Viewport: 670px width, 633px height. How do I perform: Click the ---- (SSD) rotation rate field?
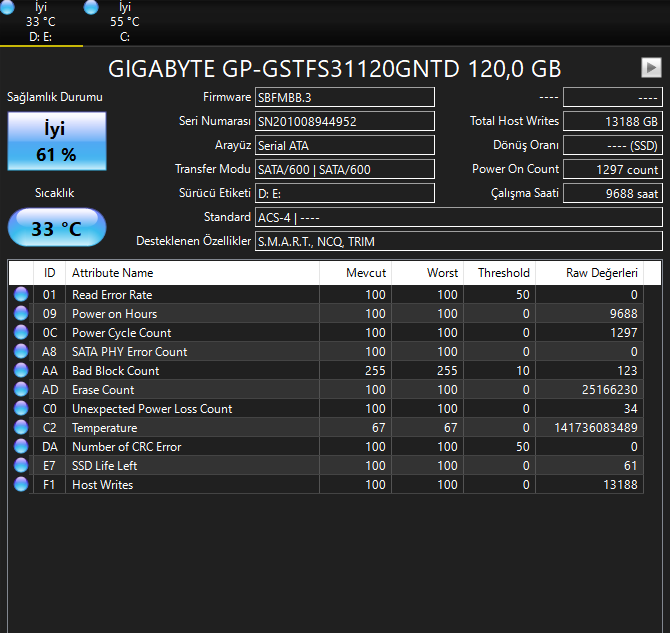(613, 145)
